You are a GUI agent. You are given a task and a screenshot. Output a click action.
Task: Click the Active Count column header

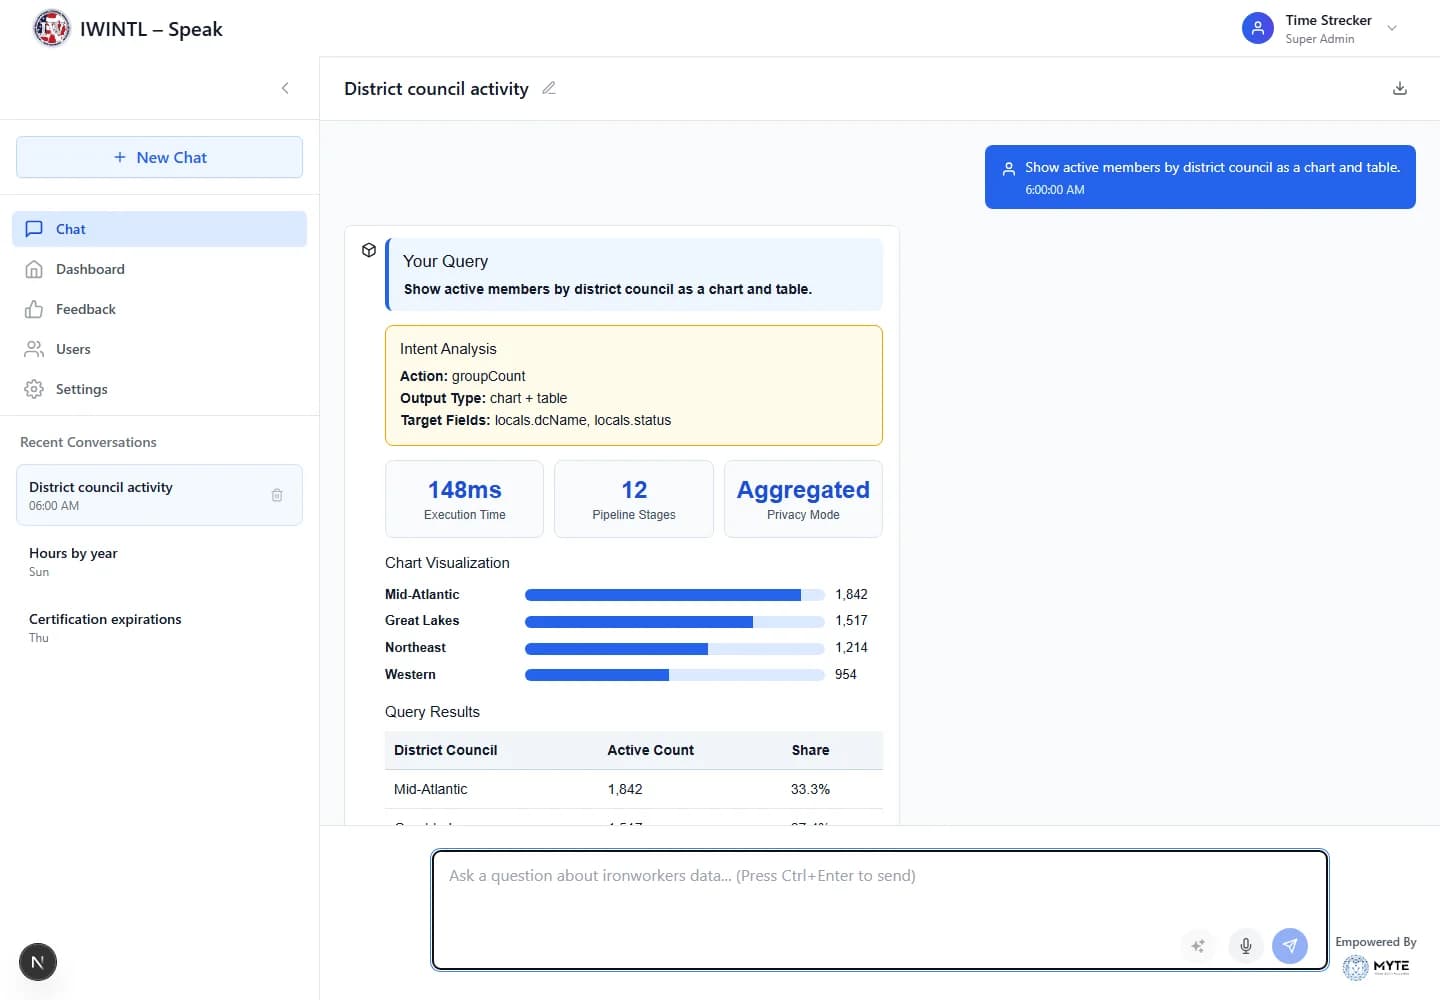(x=650, y=750)
